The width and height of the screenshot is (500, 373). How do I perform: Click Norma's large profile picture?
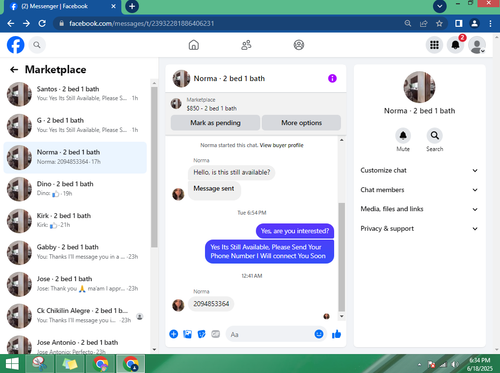click(419, 87)
